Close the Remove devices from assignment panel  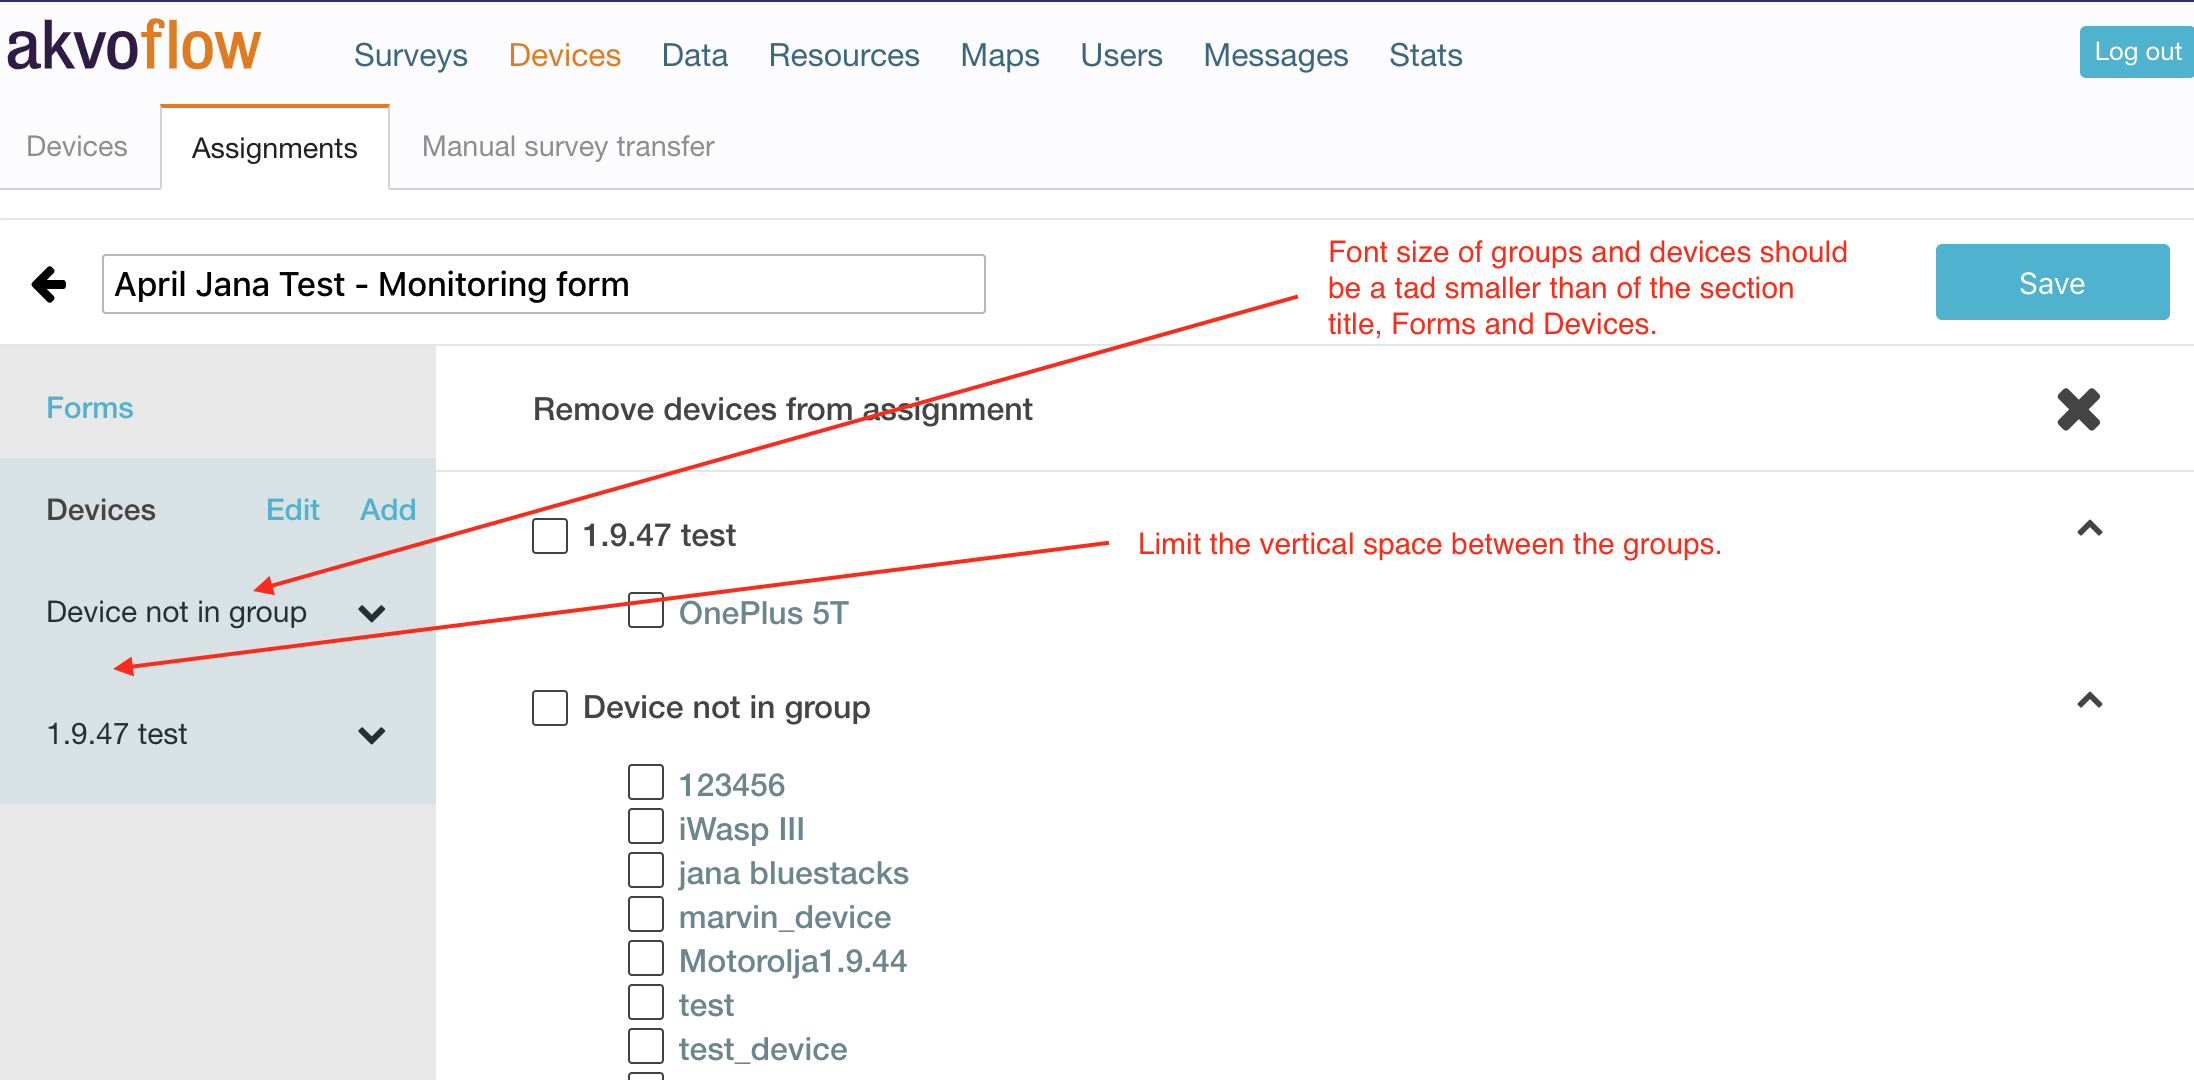[2079, 410]
